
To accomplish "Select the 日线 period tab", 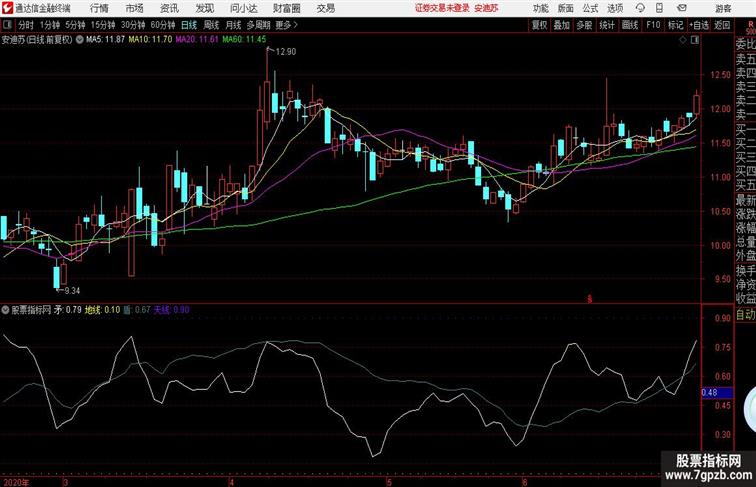I will pos(189,25).
